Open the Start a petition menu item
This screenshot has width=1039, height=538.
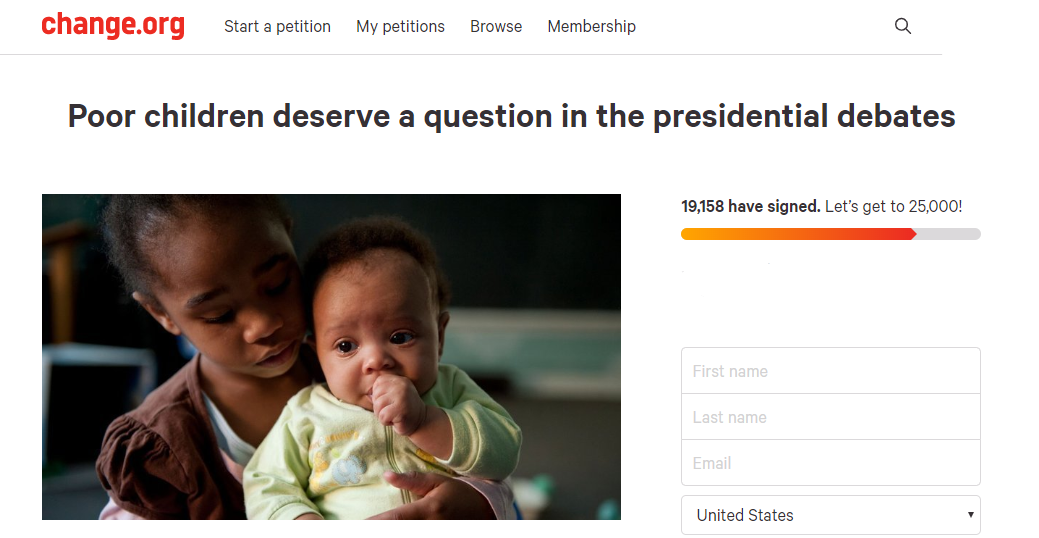click(x=277, y=27)
